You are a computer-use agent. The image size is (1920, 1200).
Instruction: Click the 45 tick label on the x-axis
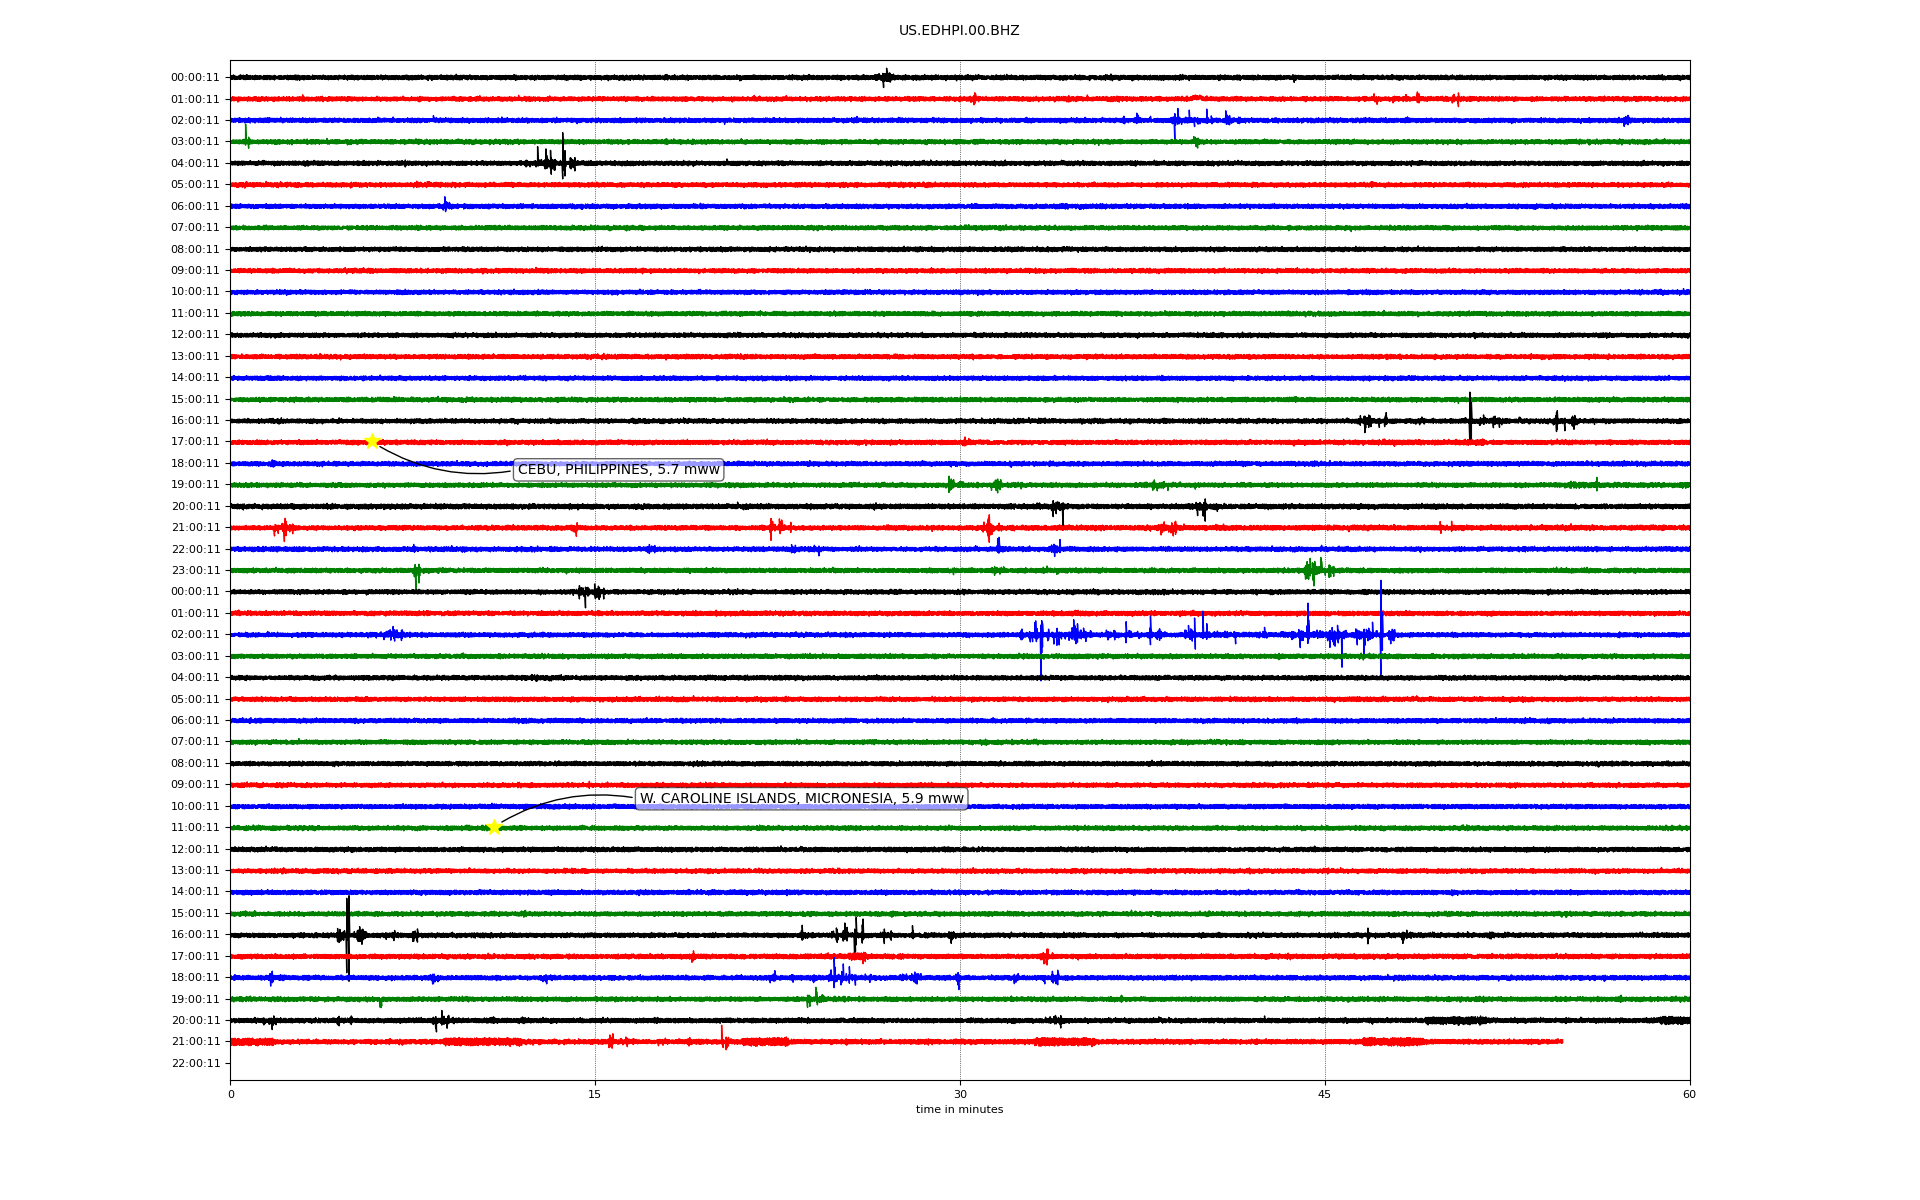(1324, 1094)
